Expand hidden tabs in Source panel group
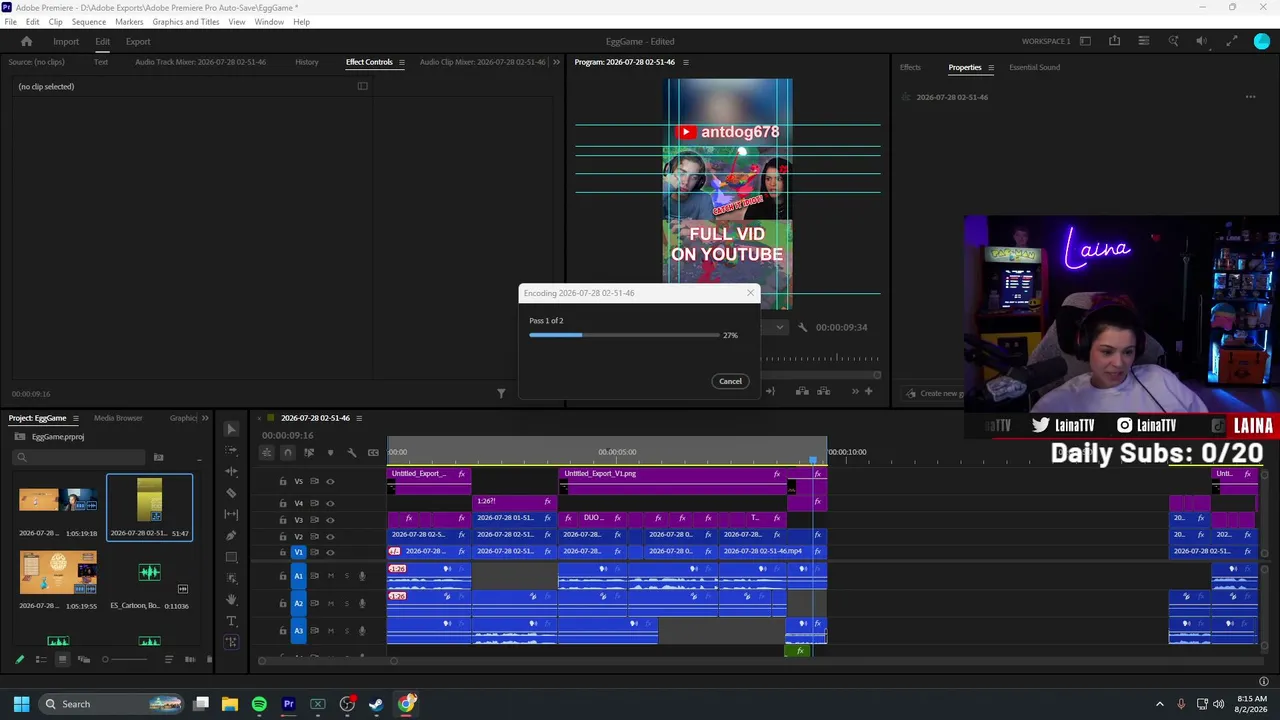 (556, 62)
